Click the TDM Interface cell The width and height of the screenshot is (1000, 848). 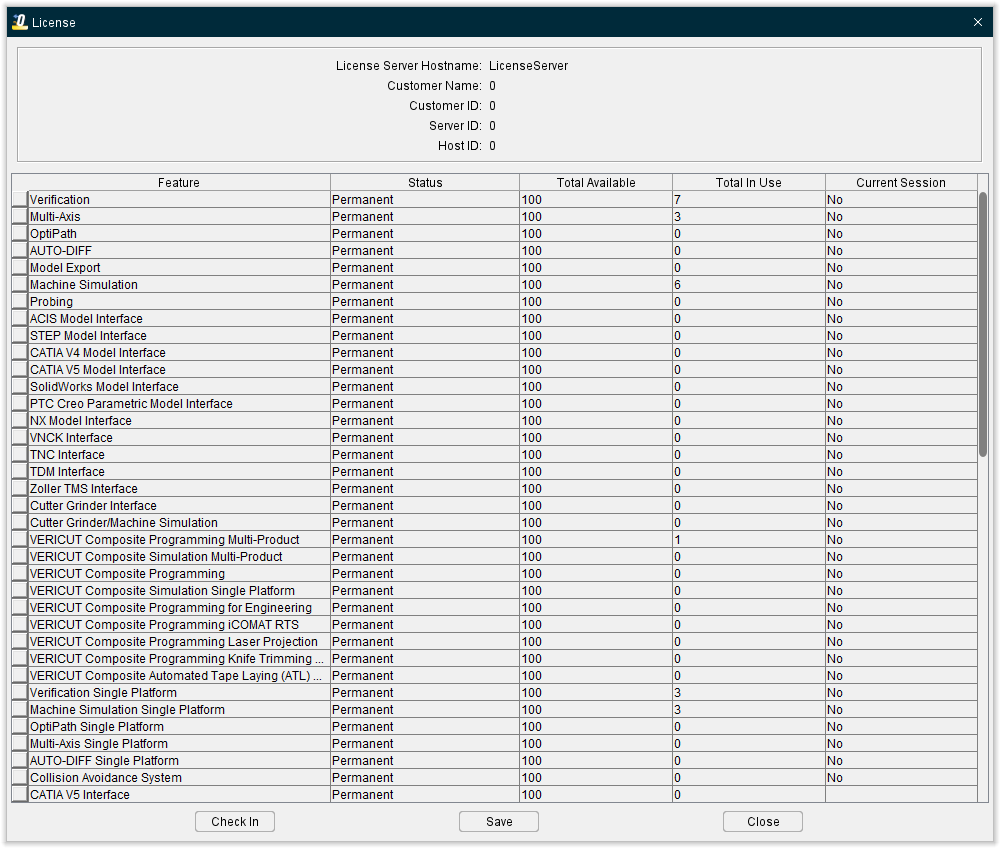tap(179, 472)
